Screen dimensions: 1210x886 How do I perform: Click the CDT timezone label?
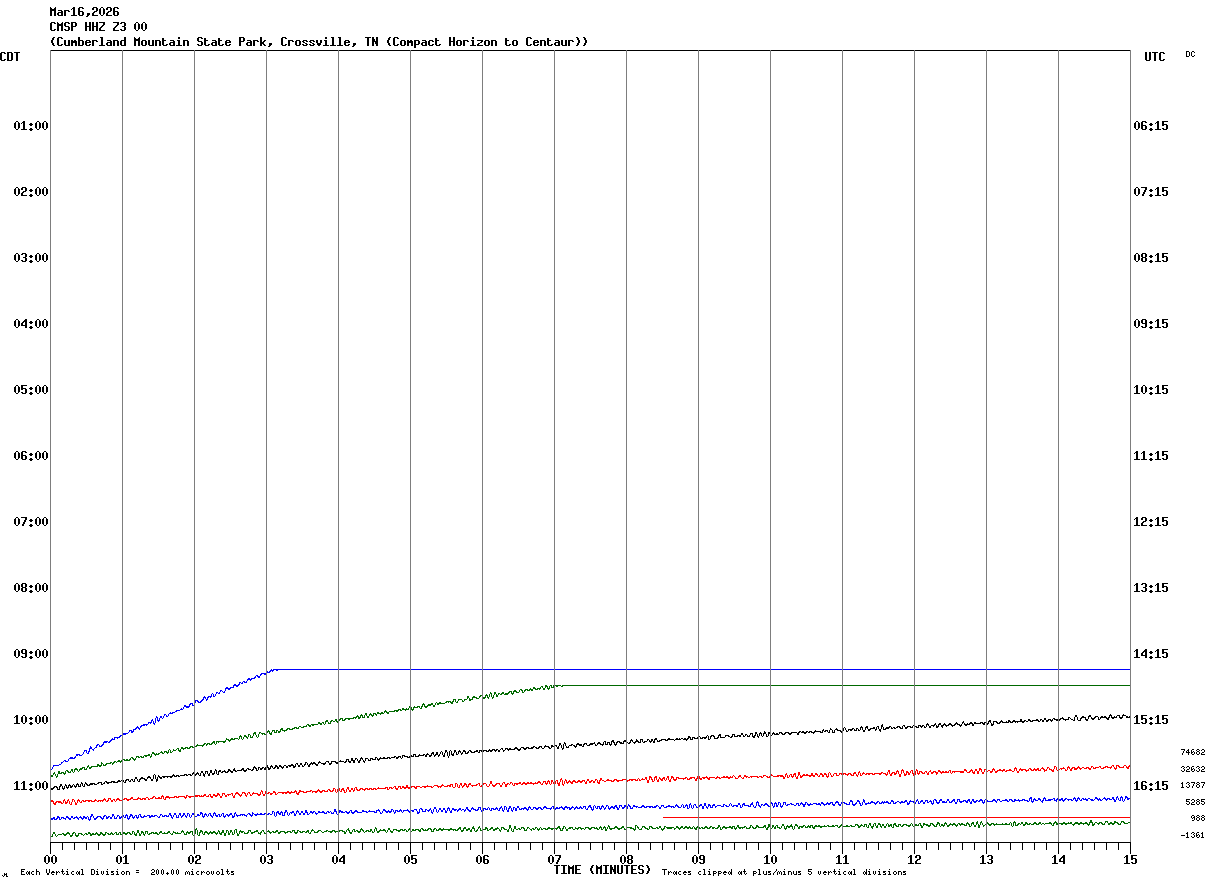point(10,57)
